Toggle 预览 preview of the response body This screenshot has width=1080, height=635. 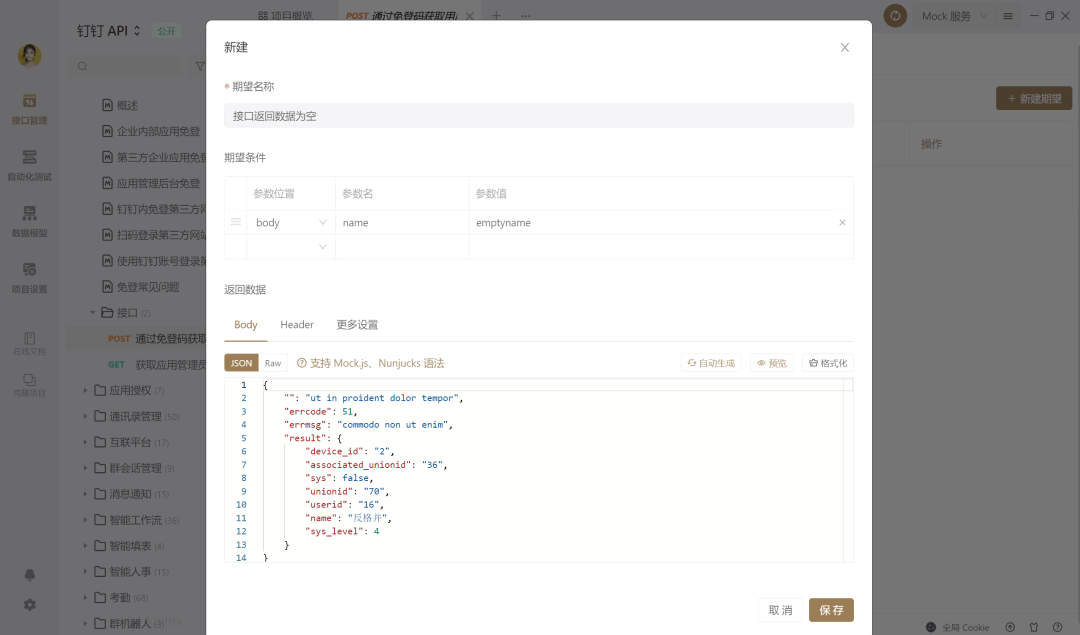pos(771,362)
